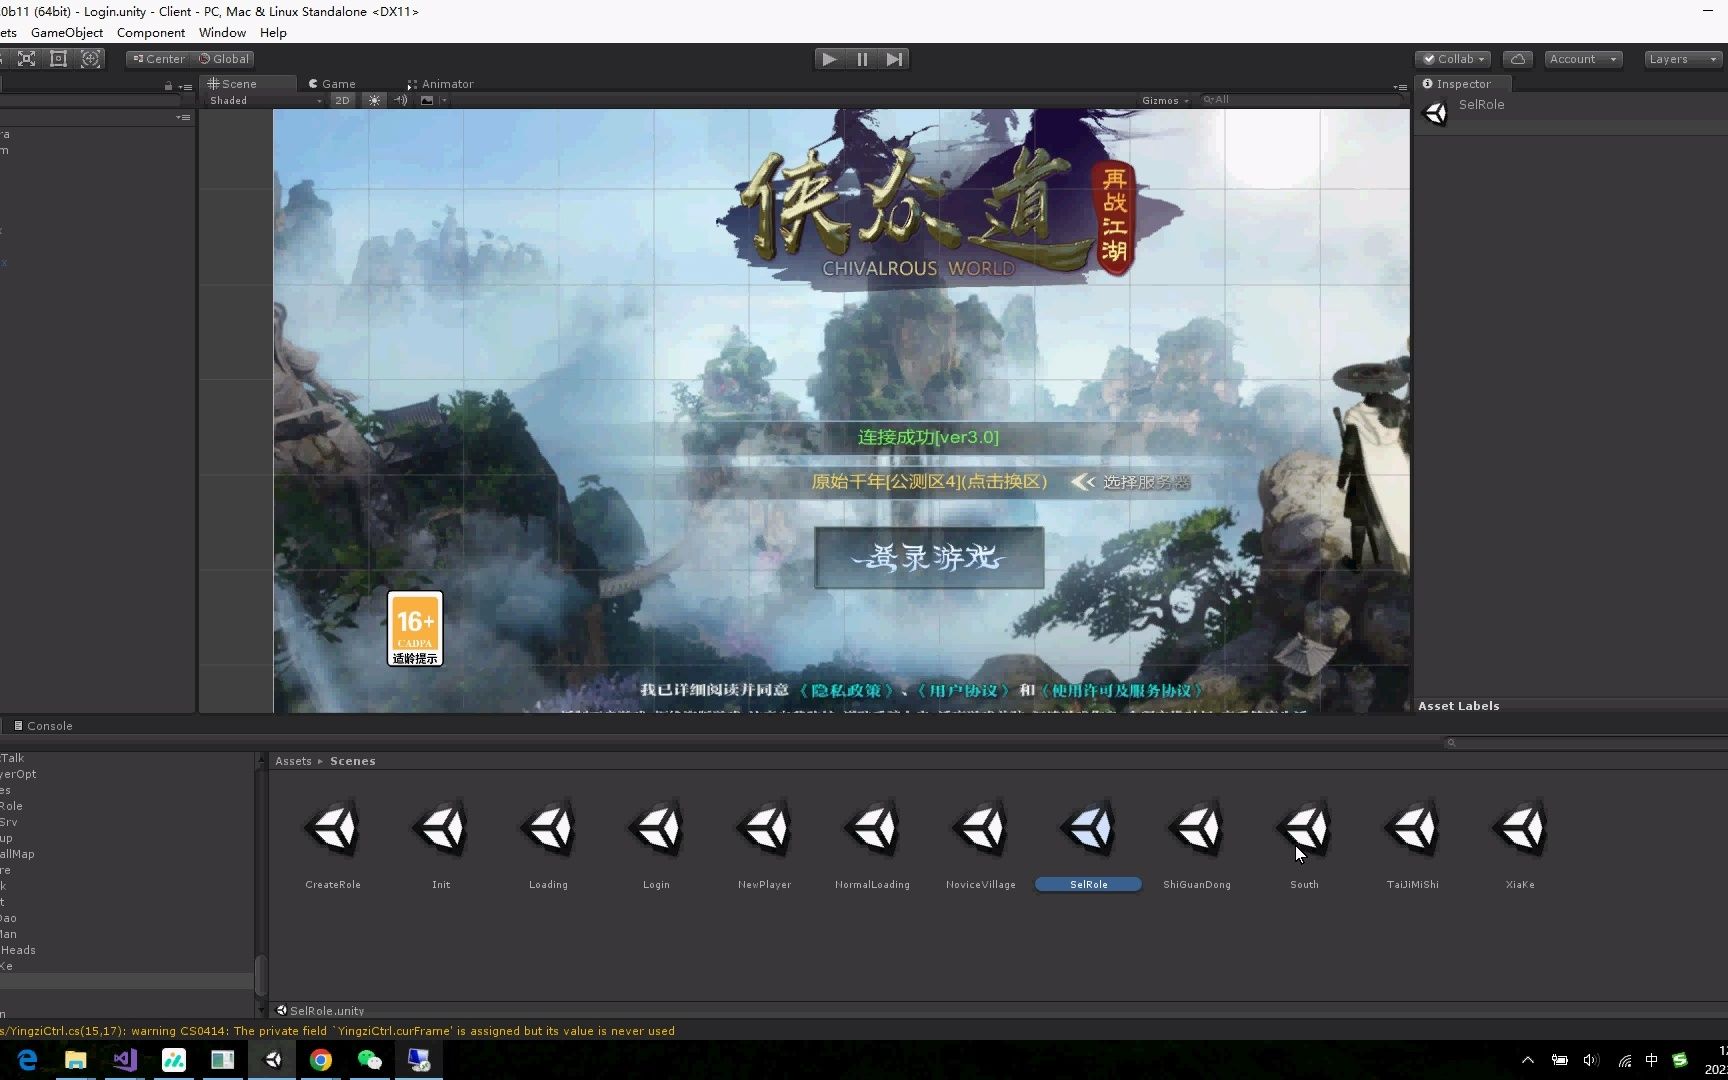
Task: Start Play mode
Action: (x=829, y=59)
